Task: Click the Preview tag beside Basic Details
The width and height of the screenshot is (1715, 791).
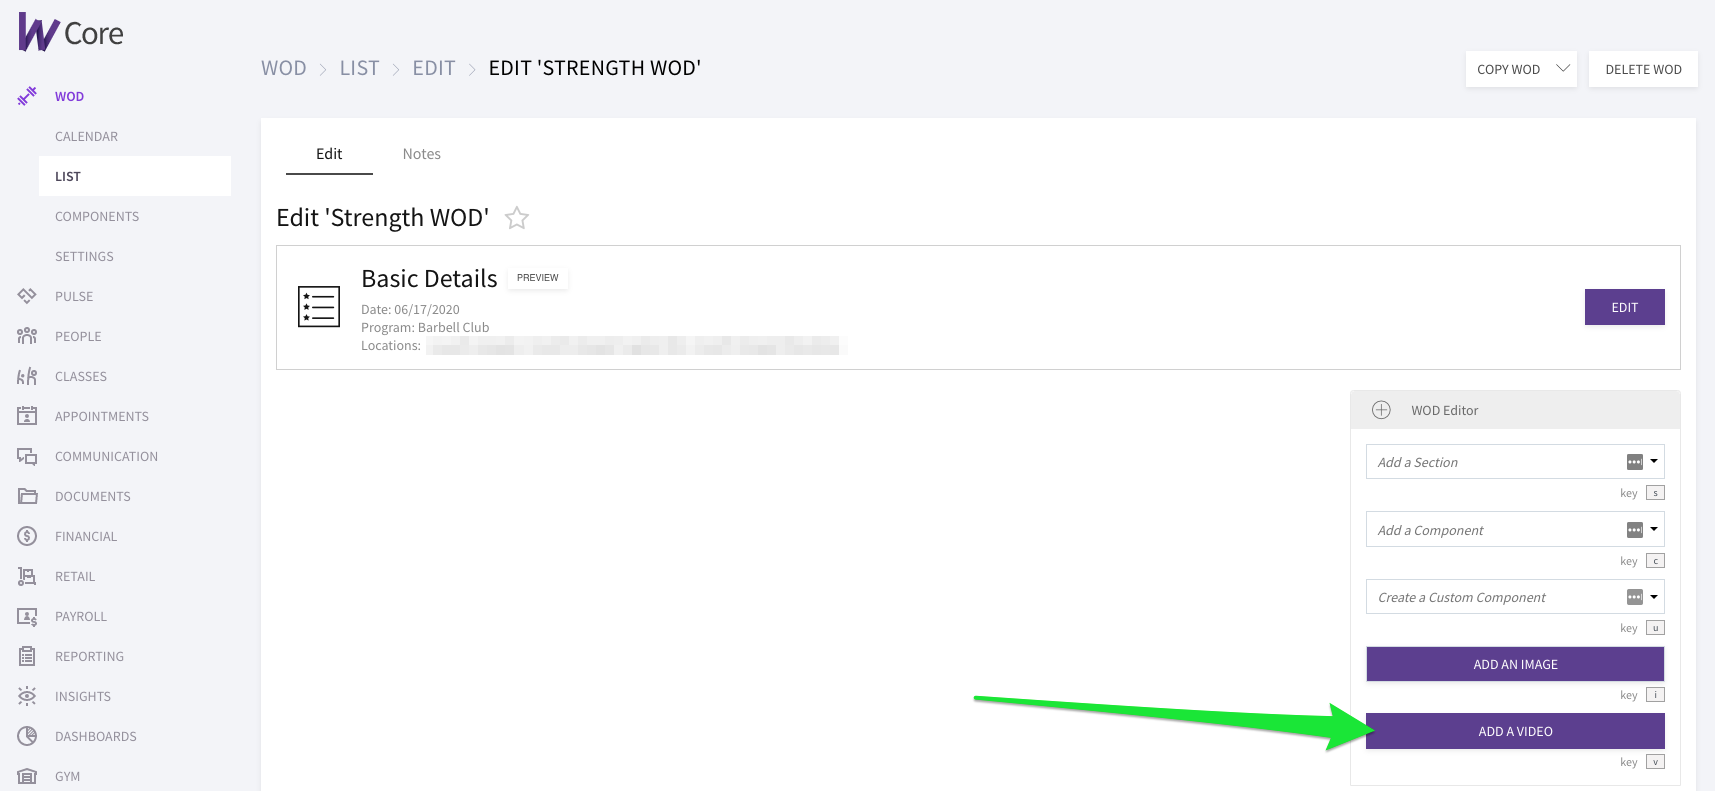Action: [538, 278]
